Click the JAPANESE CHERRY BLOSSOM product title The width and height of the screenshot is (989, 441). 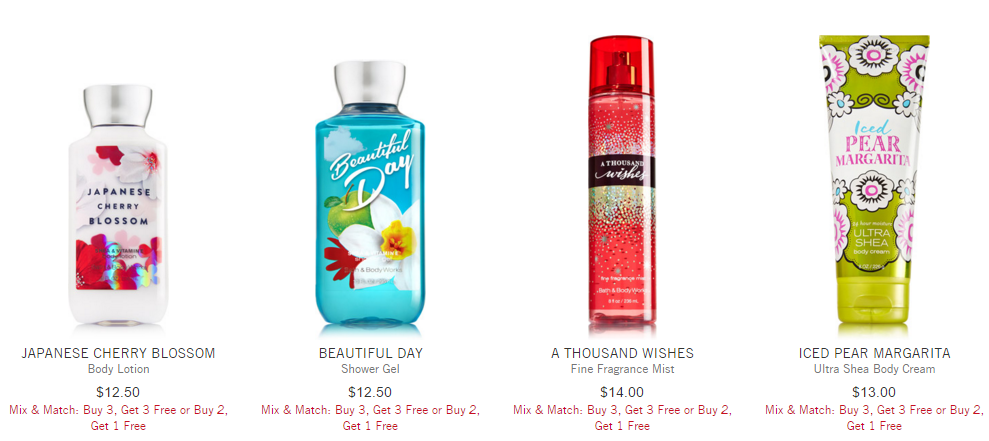(x=118, y=353)
